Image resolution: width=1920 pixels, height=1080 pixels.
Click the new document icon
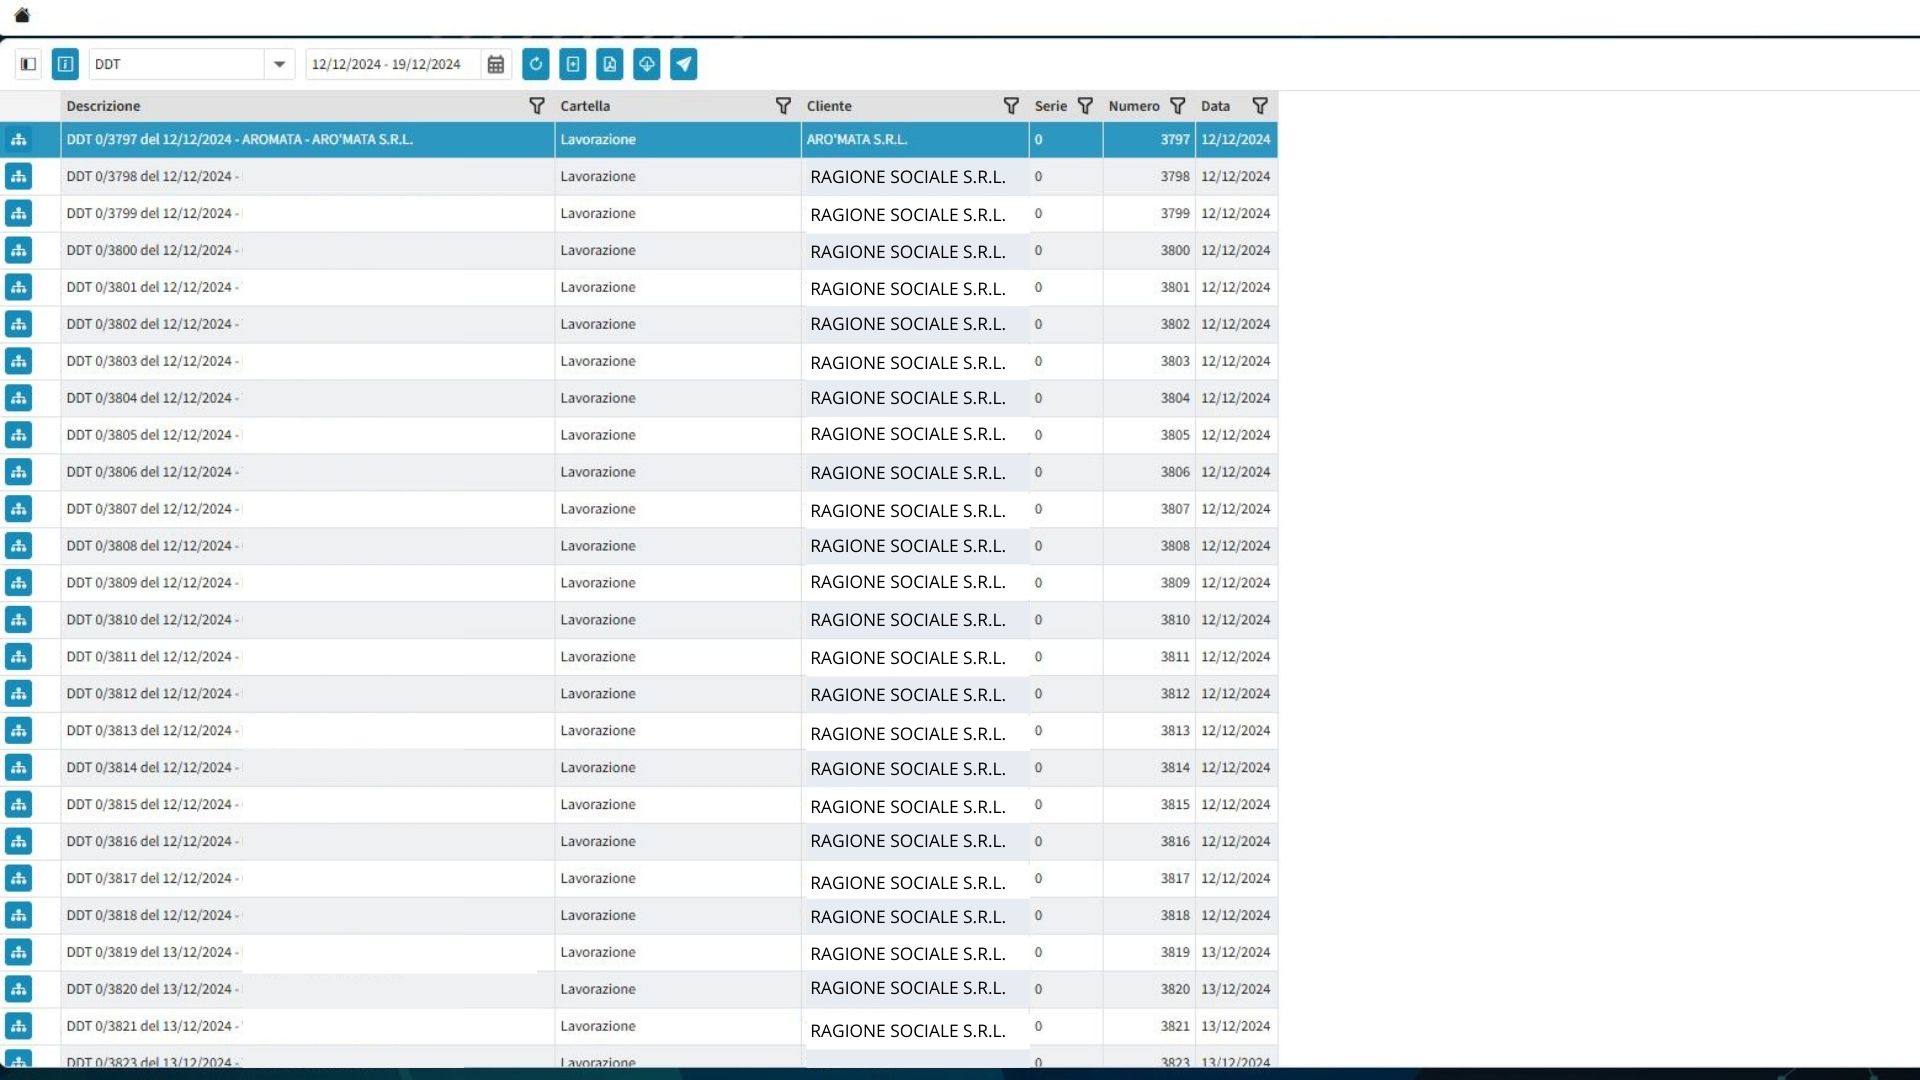tap(572, 64)
